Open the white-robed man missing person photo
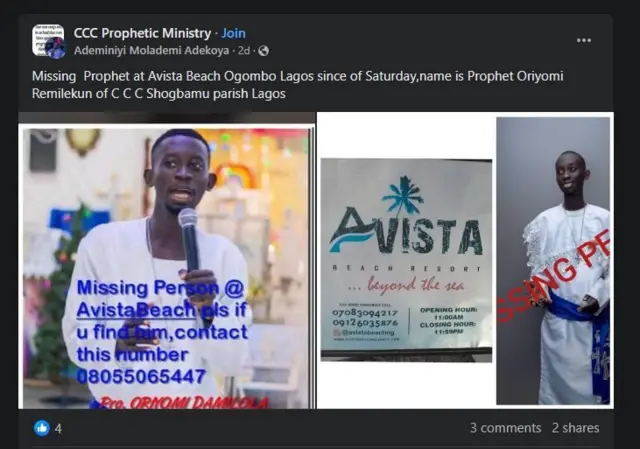The image size is (640, 449). (553, 261)
